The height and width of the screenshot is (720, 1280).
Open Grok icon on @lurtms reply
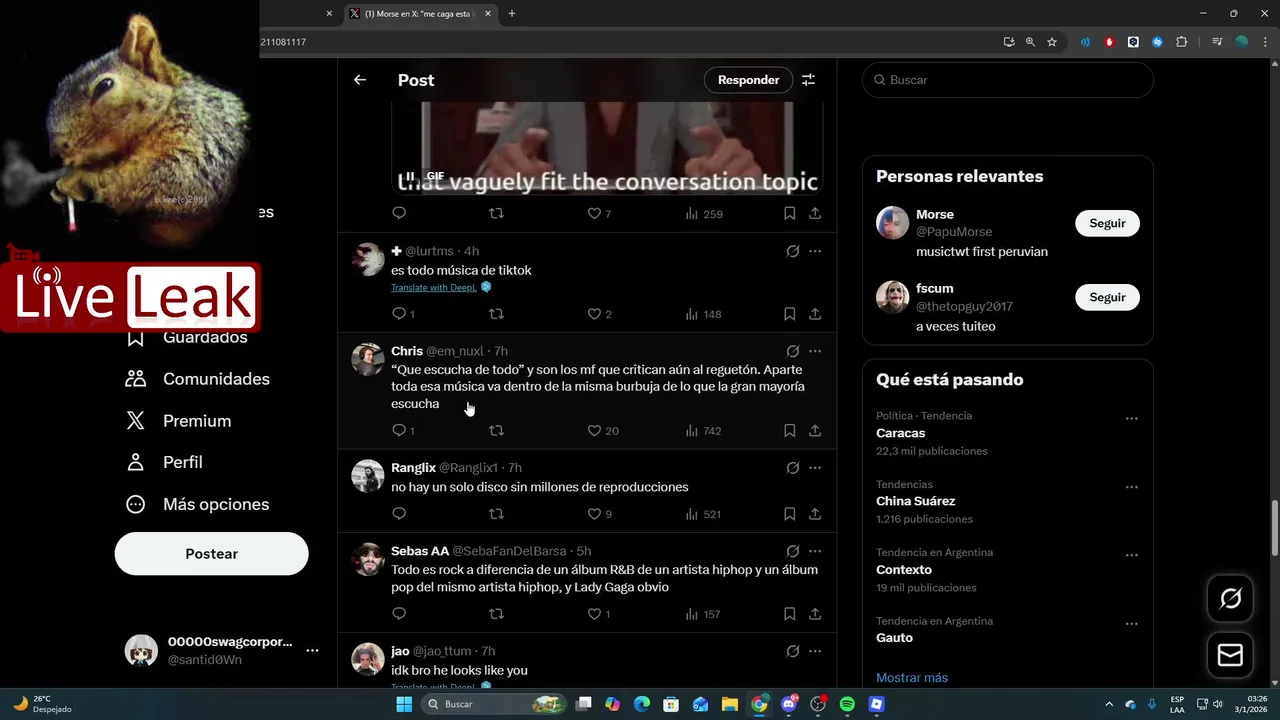pyautogui.click(x=792, y=251)
